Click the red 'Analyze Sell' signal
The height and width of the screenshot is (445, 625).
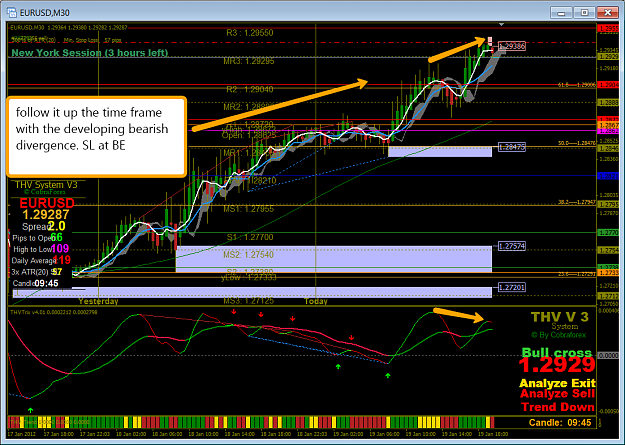(x=557, y=394)
